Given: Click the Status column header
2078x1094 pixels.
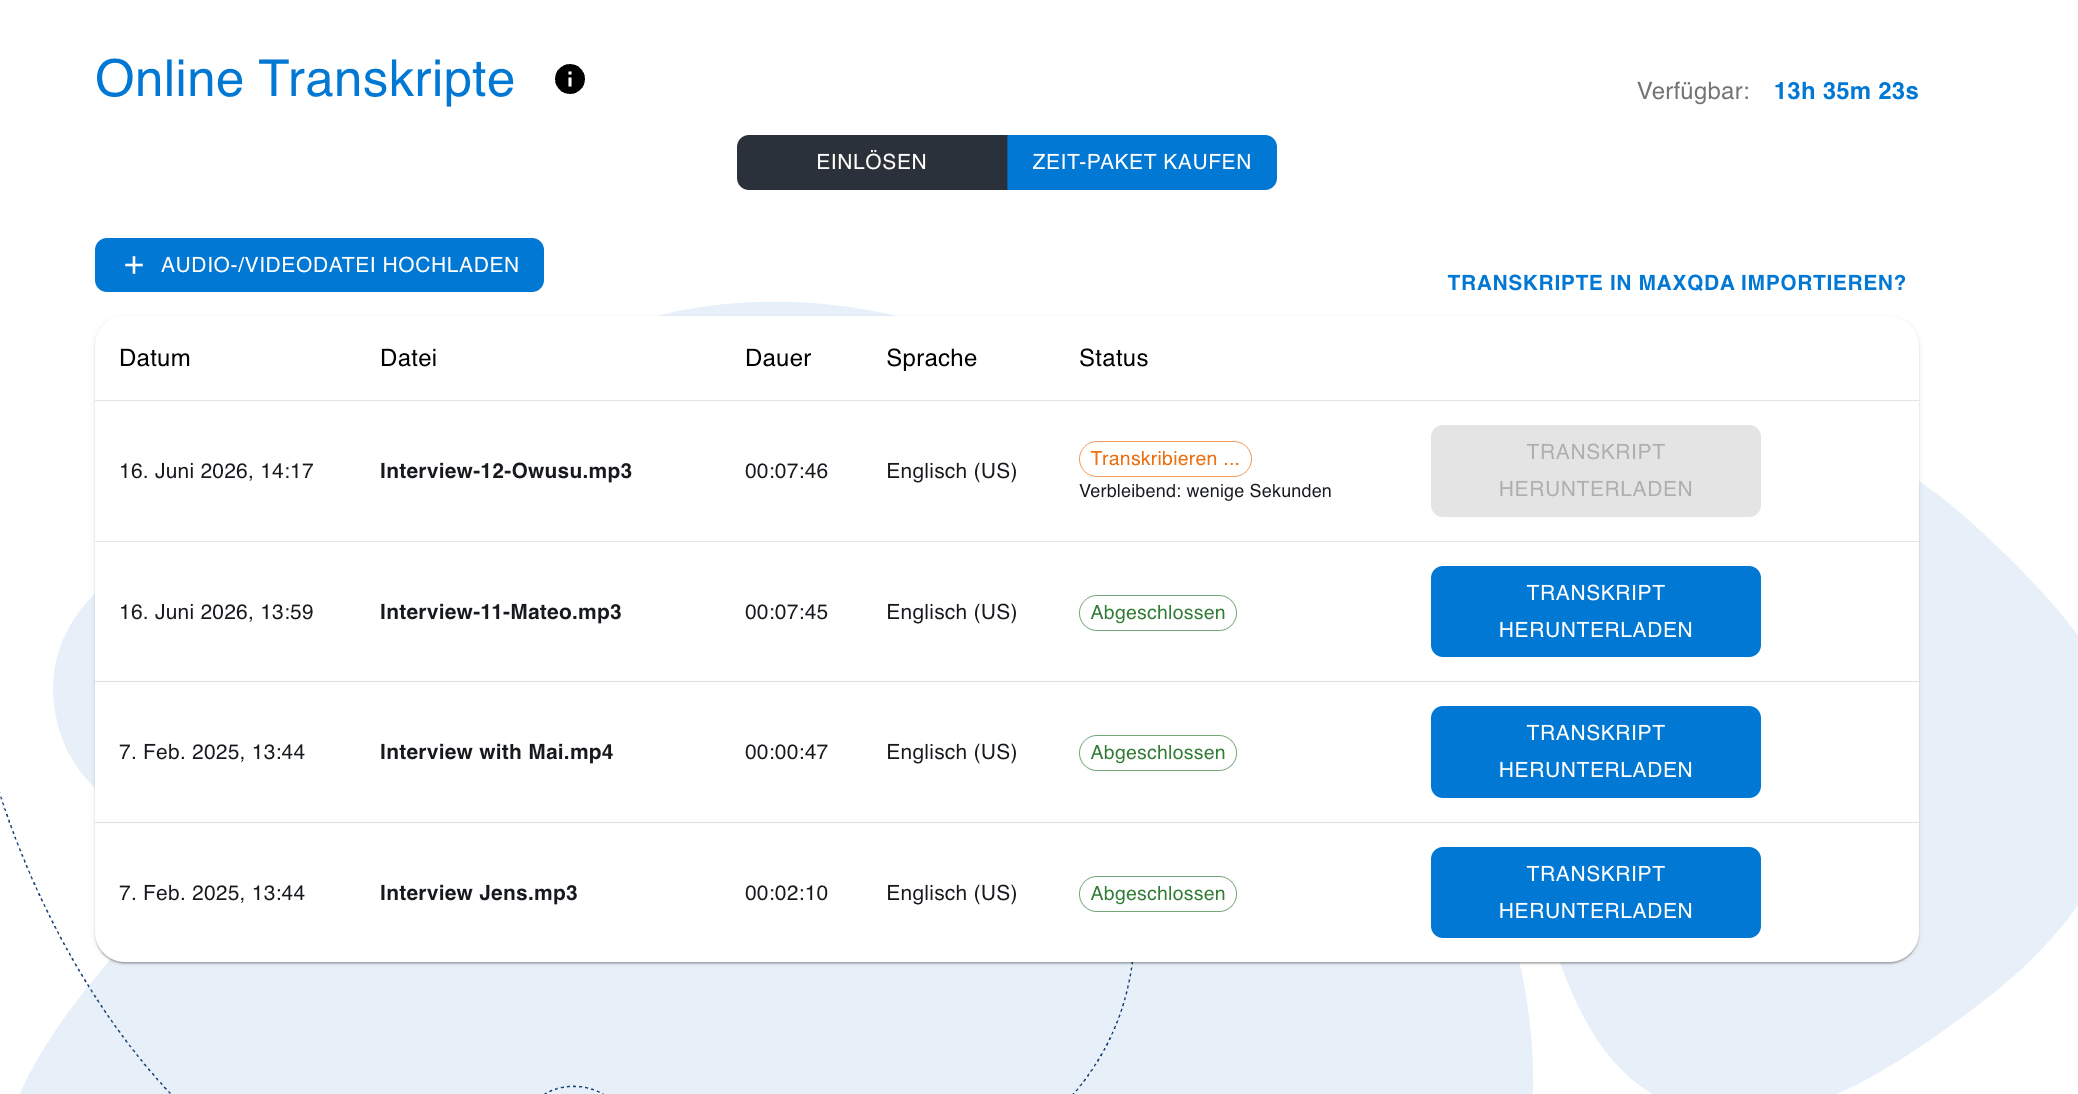Looking at the screenshot, I should [1114, 358].
